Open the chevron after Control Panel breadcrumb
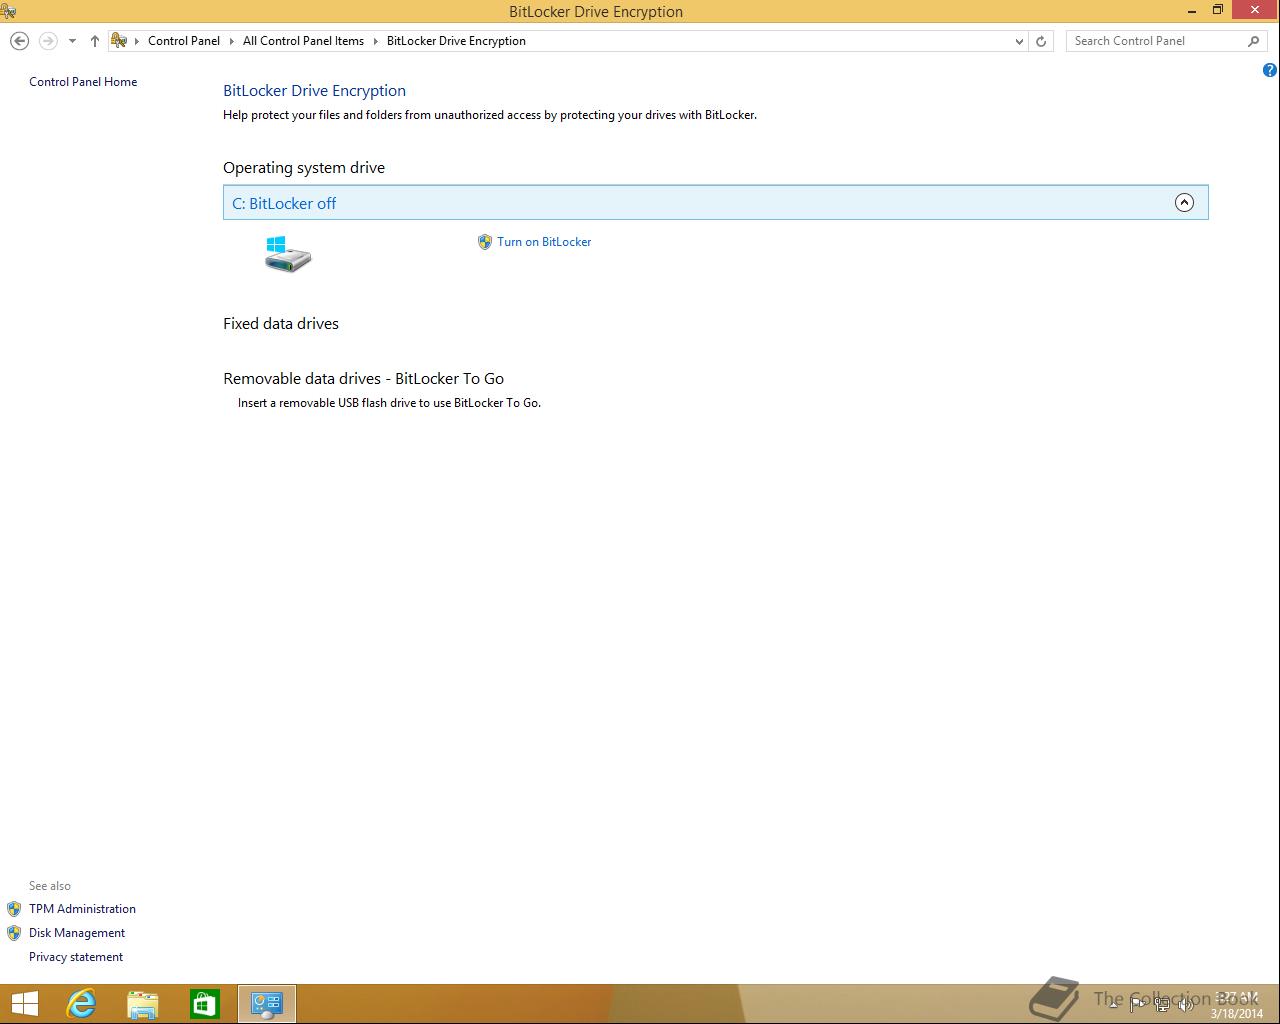 (x=232, y=41)
